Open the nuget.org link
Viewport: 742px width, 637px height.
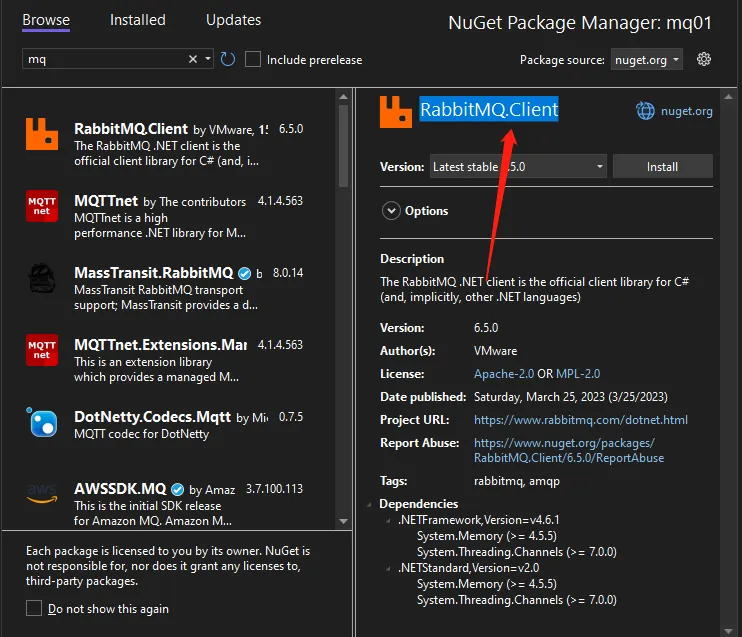[687, 111]
